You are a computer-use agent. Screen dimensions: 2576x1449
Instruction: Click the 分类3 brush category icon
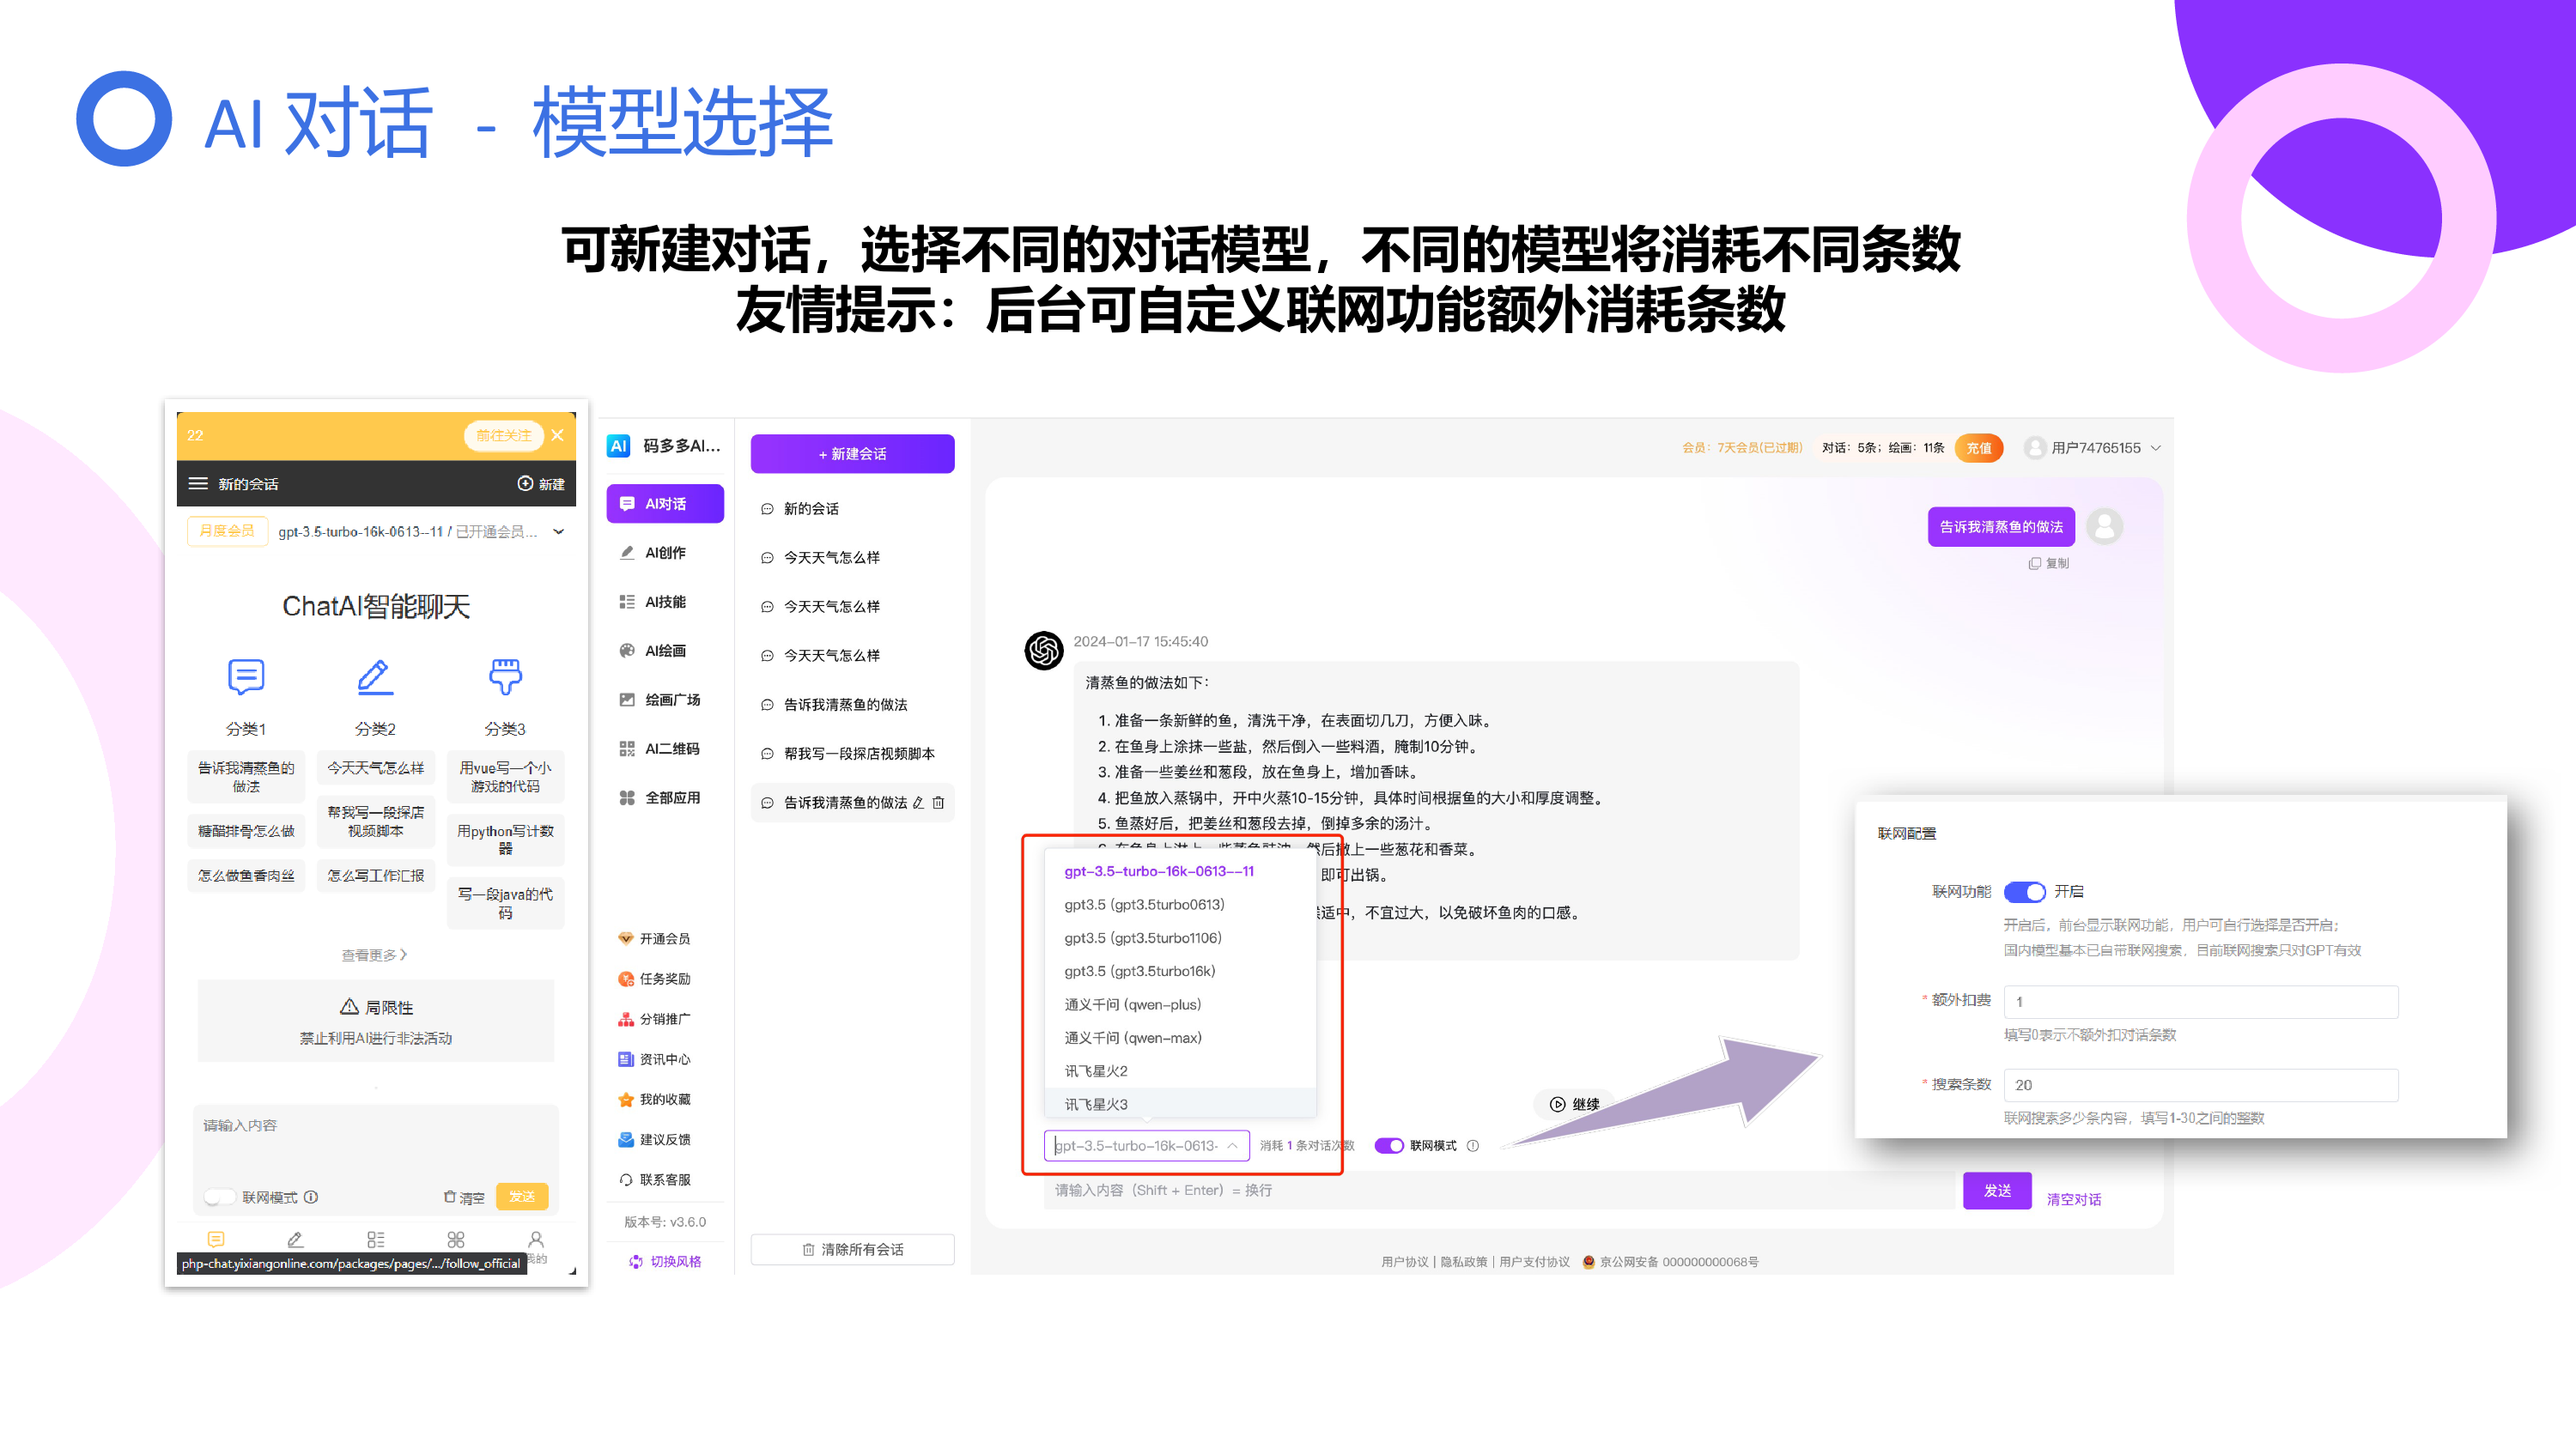click(x=505, y=677)
